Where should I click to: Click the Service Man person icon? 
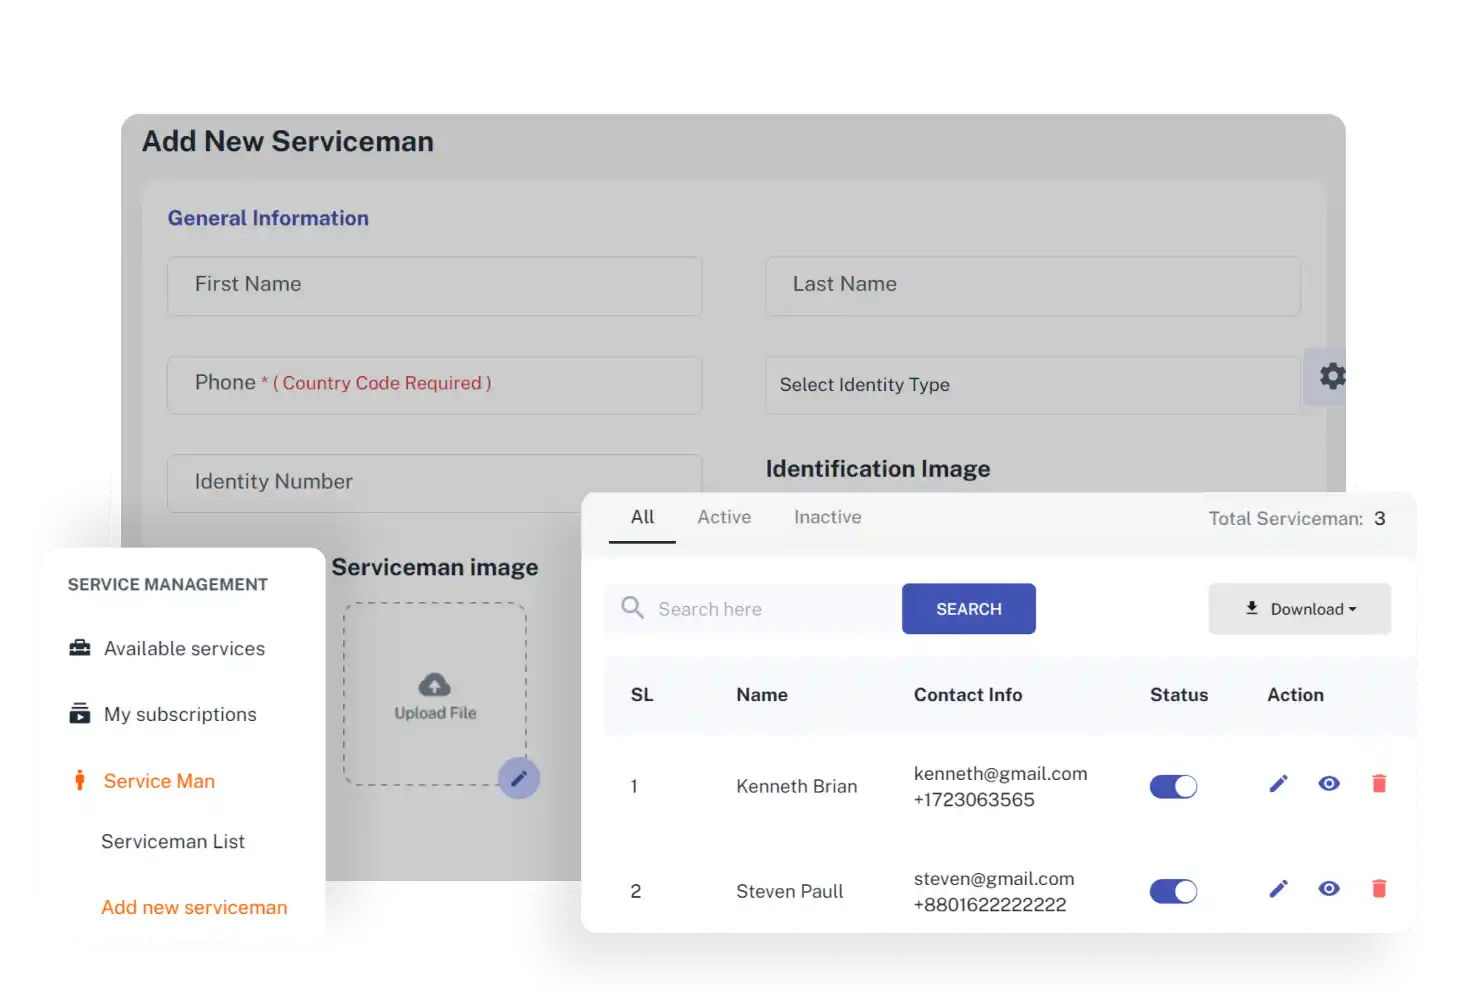tap(80, 780)
